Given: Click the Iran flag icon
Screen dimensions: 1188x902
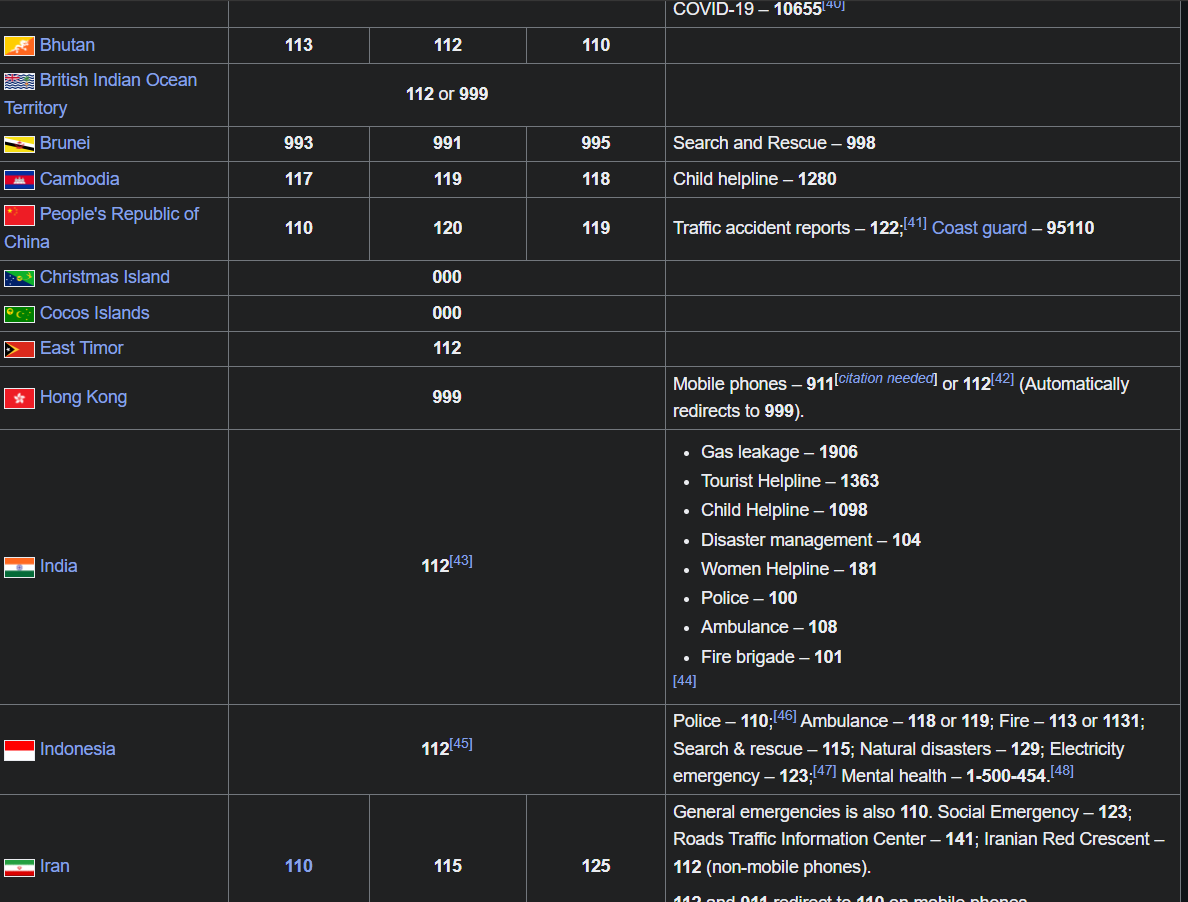Looking at the screenshot, I should pos(19,867).
